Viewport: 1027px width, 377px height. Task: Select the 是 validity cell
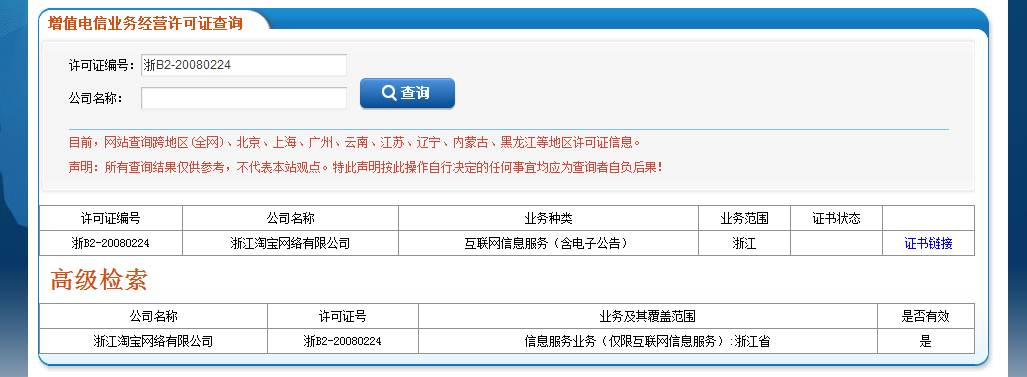point(925,341)
